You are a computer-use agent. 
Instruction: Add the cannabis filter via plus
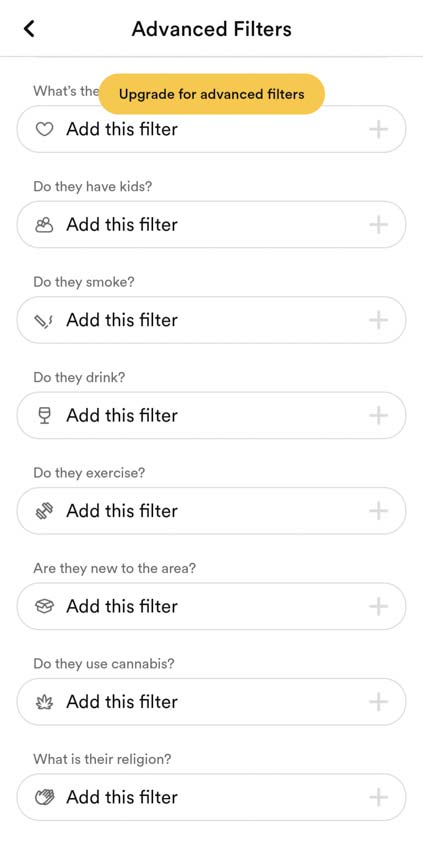click(378, 702)
